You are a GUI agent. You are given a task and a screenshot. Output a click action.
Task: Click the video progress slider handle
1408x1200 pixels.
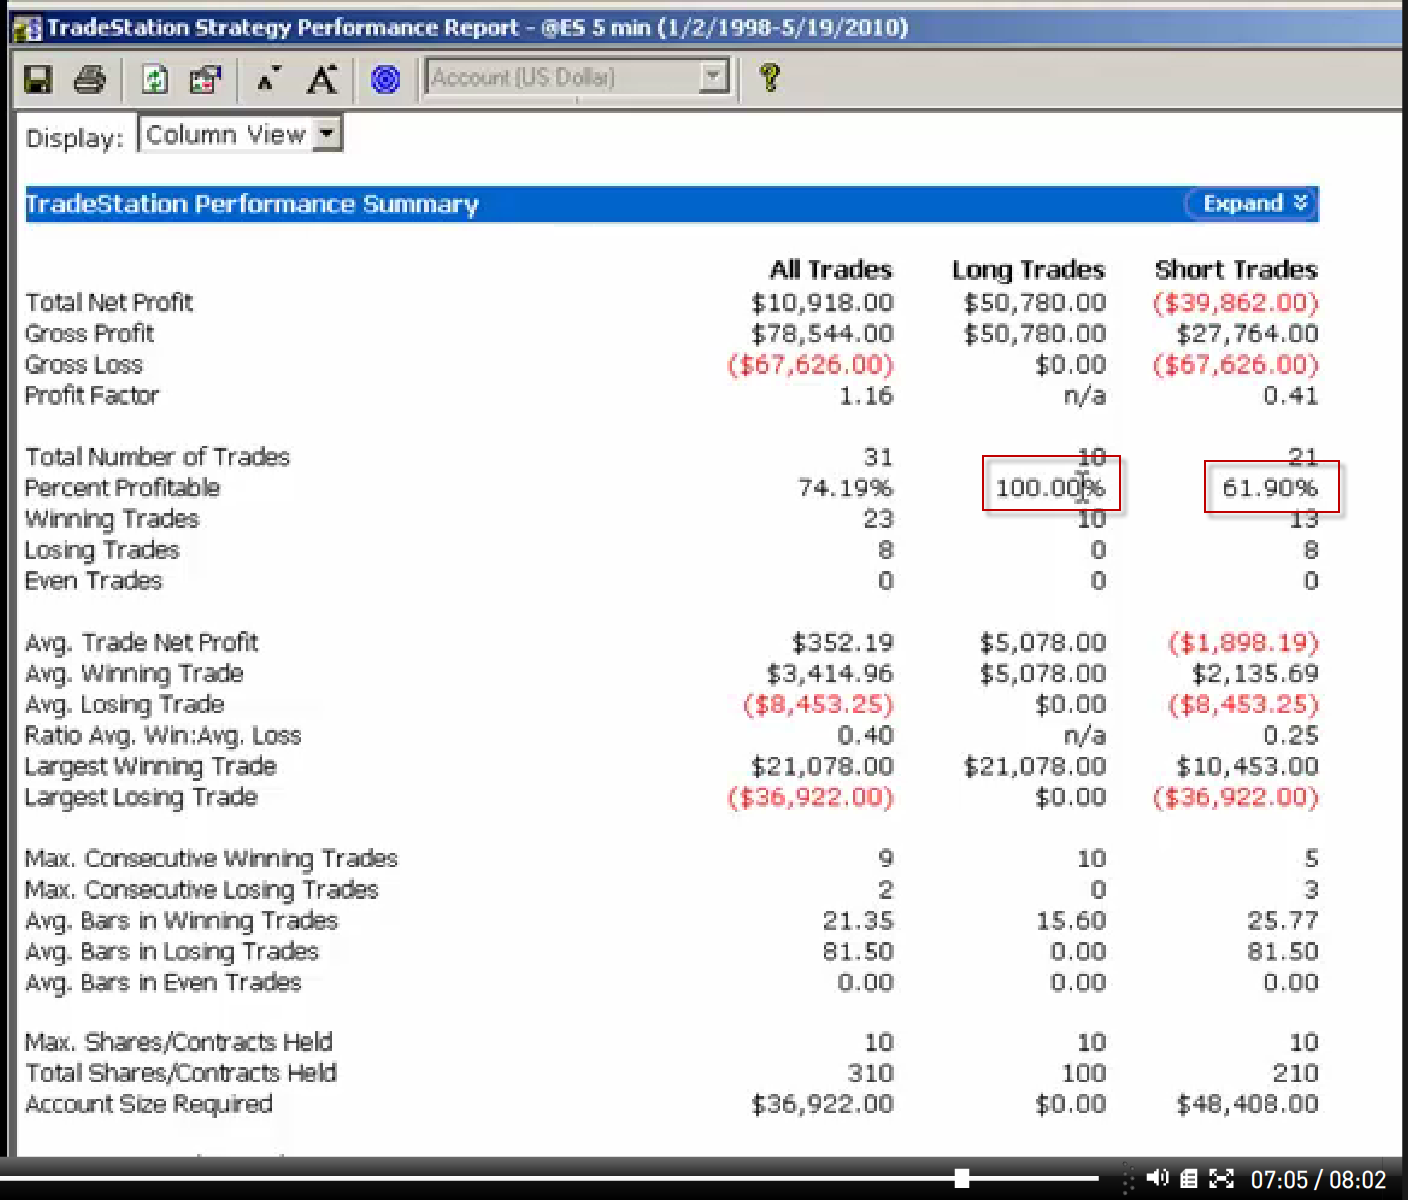coord(961,1179)
